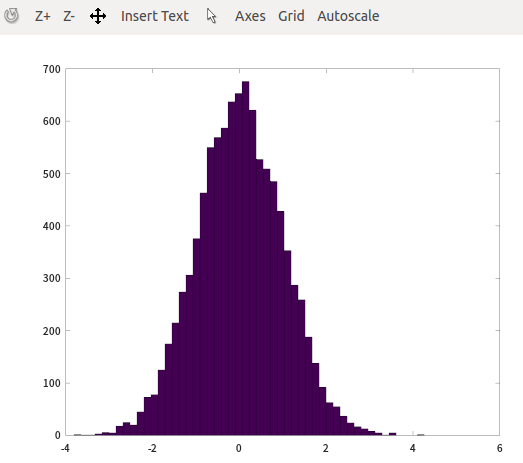Activate the Z- zoom out tool
Viewport: 523px width, 463px height.
coord(69,16)
